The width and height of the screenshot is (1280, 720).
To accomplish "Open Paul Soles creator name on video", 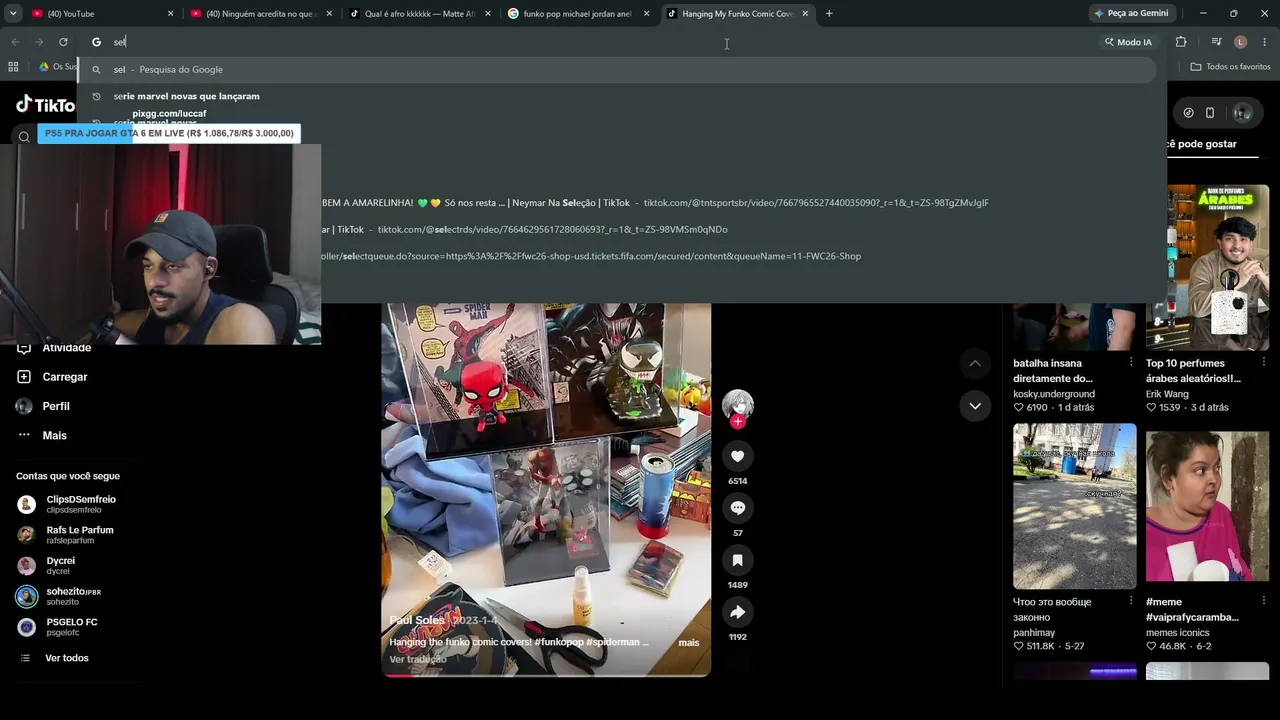I will (417, 620).
